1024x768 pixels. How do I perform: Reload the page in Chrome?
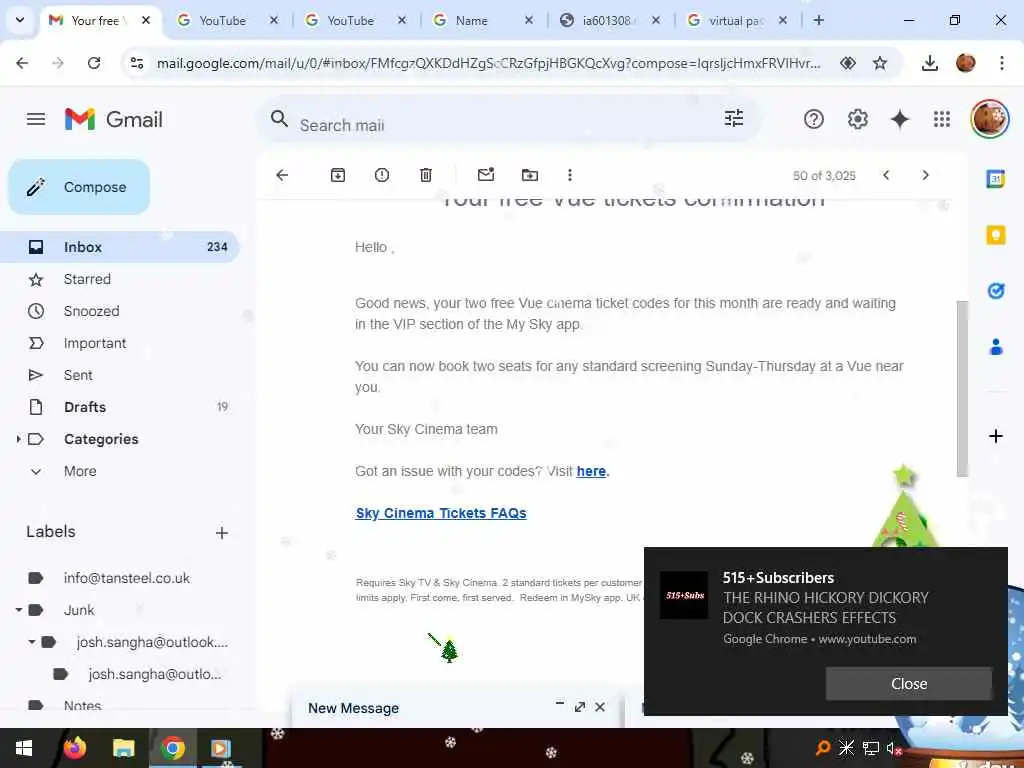pyautogui.click(x=94, y=63)
